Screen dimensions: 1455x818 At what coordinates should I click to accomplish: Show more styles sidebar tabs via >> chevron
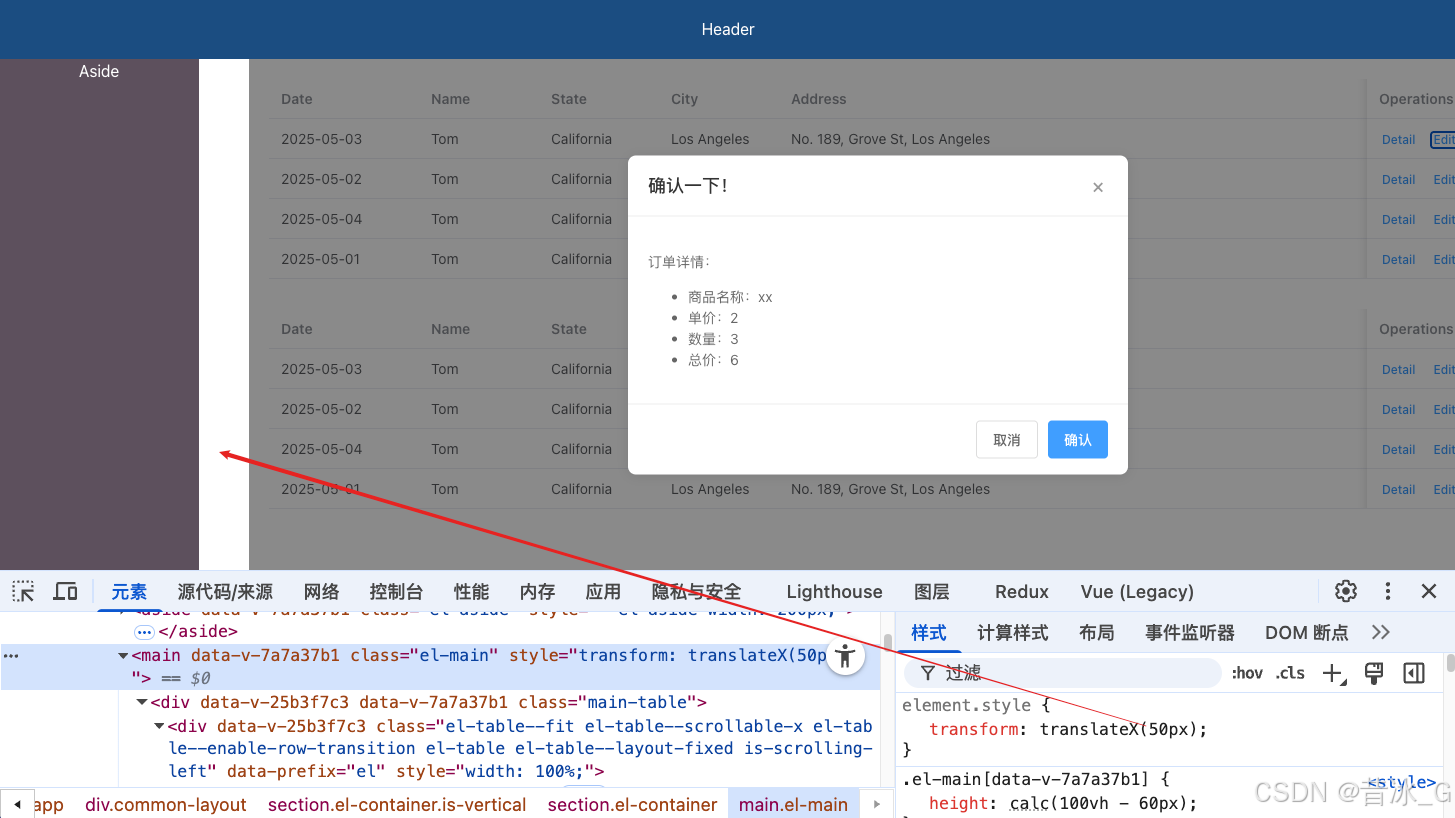point(1381,632)
